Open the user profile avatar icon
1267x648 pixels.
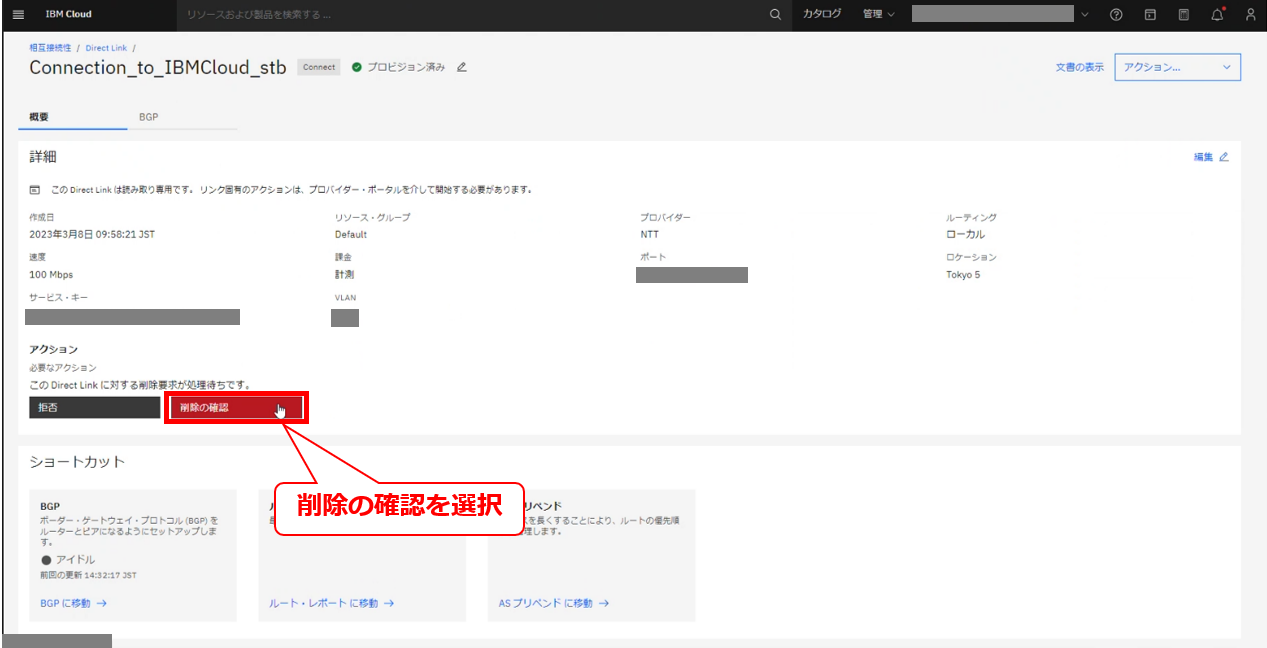point(1250,15)
